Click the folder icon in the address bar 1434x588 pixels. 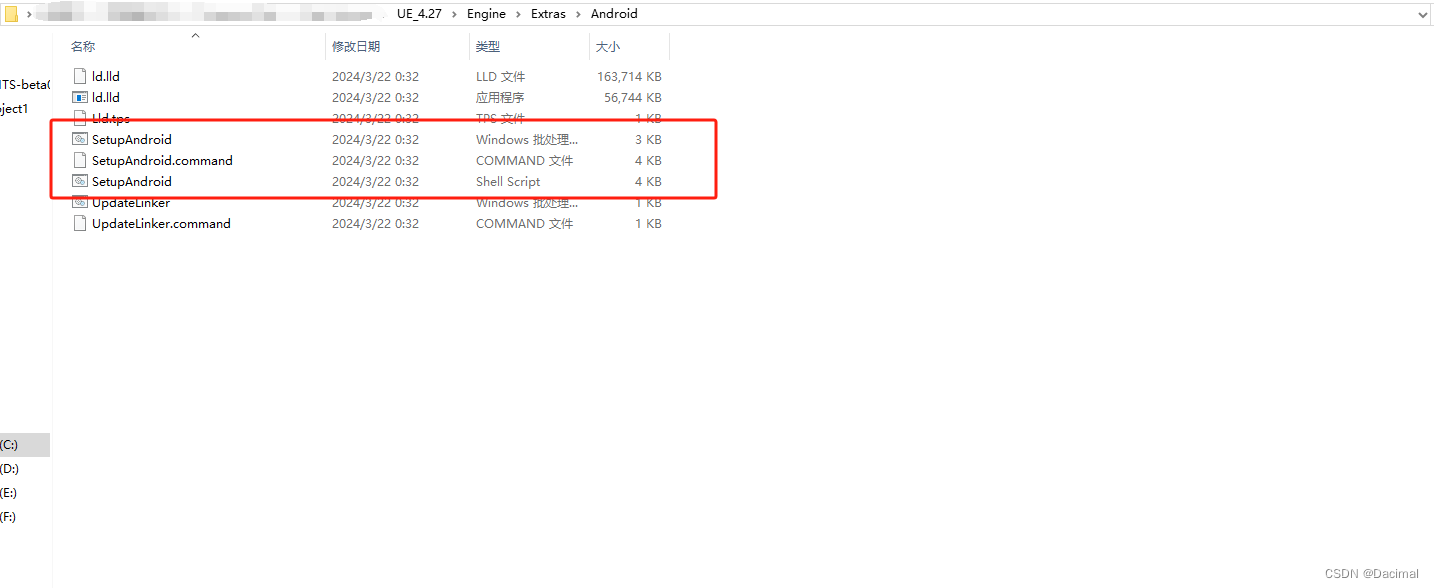click(11, 14)
